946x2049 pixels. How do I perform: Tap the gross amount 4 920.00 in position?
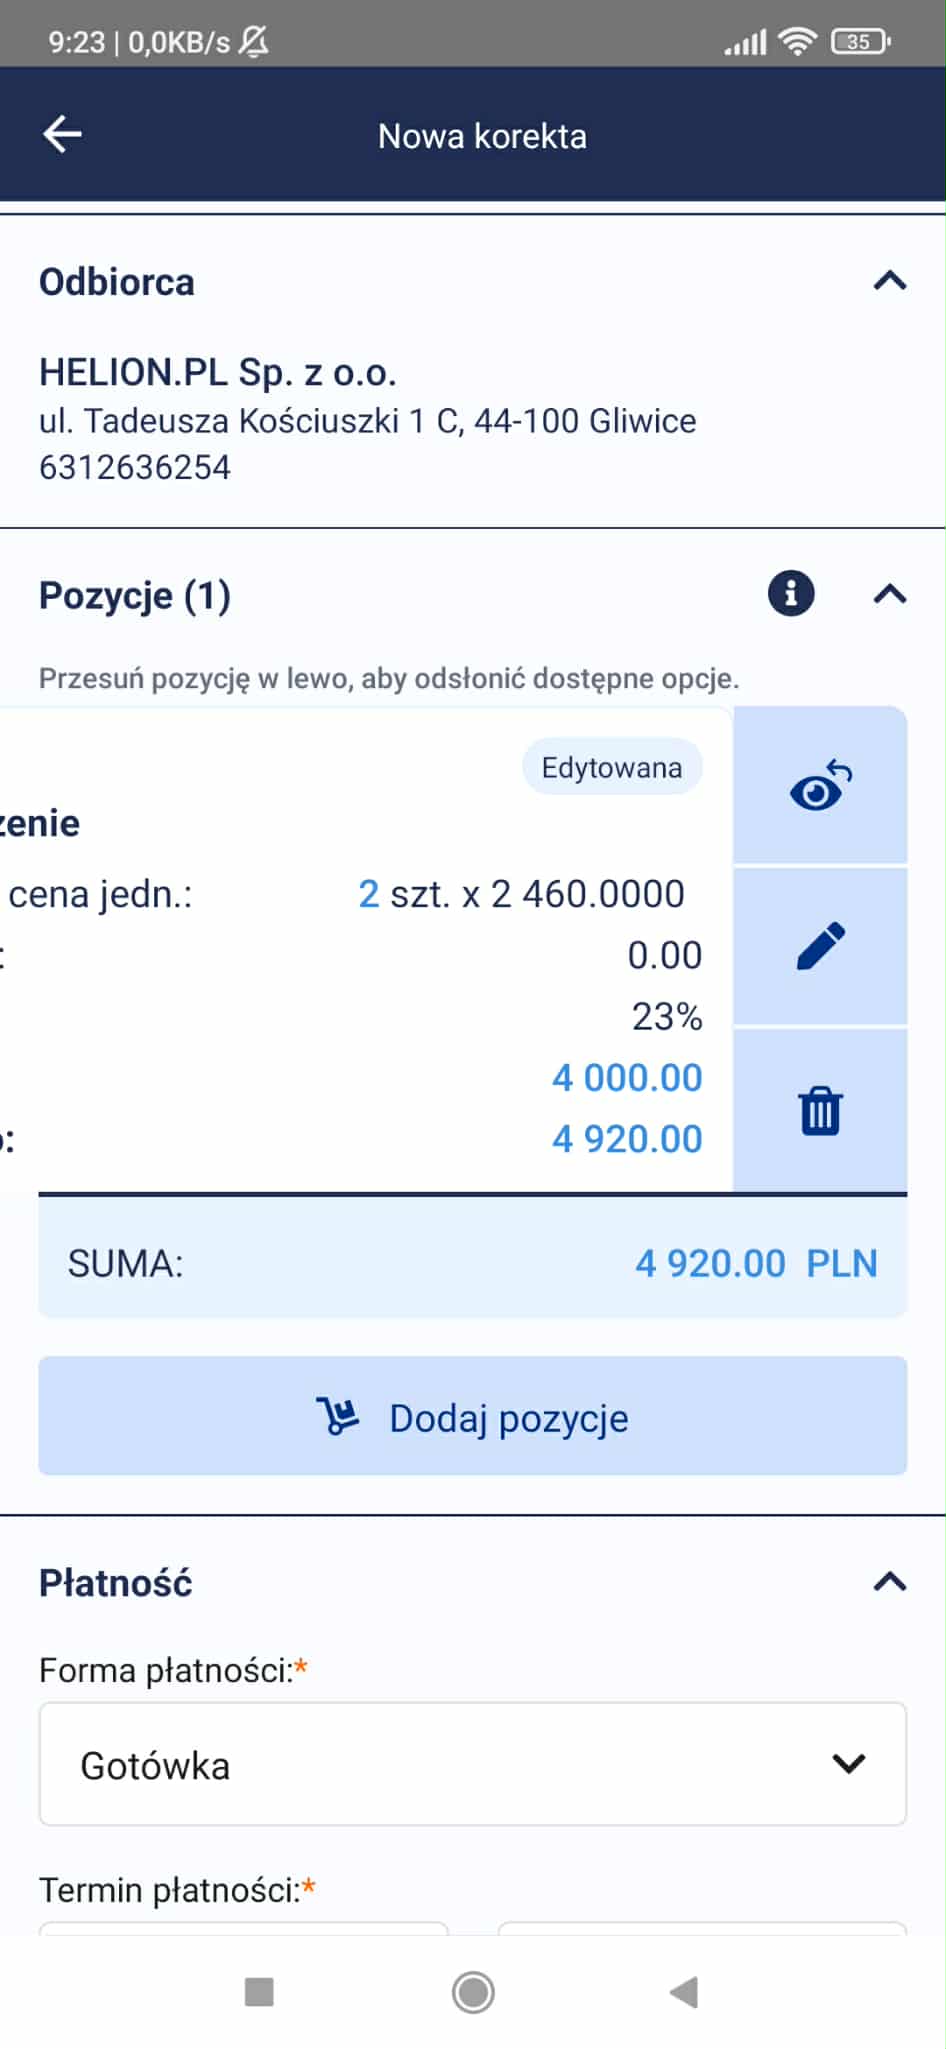coord(627,1139)
